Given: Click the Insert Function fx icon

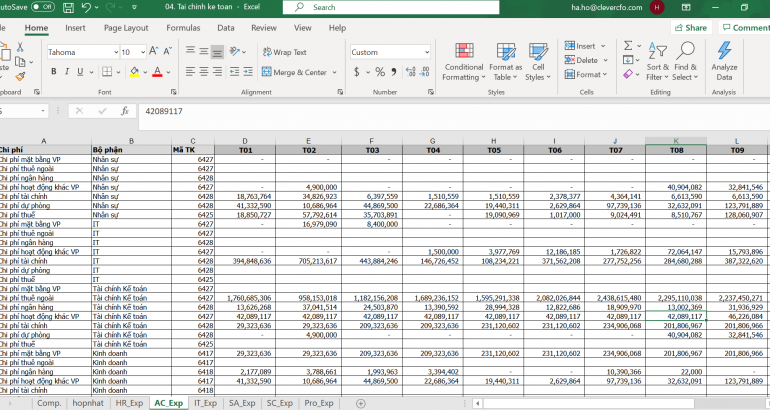Looking at the screenshot, I should click(x=124, y=111).
